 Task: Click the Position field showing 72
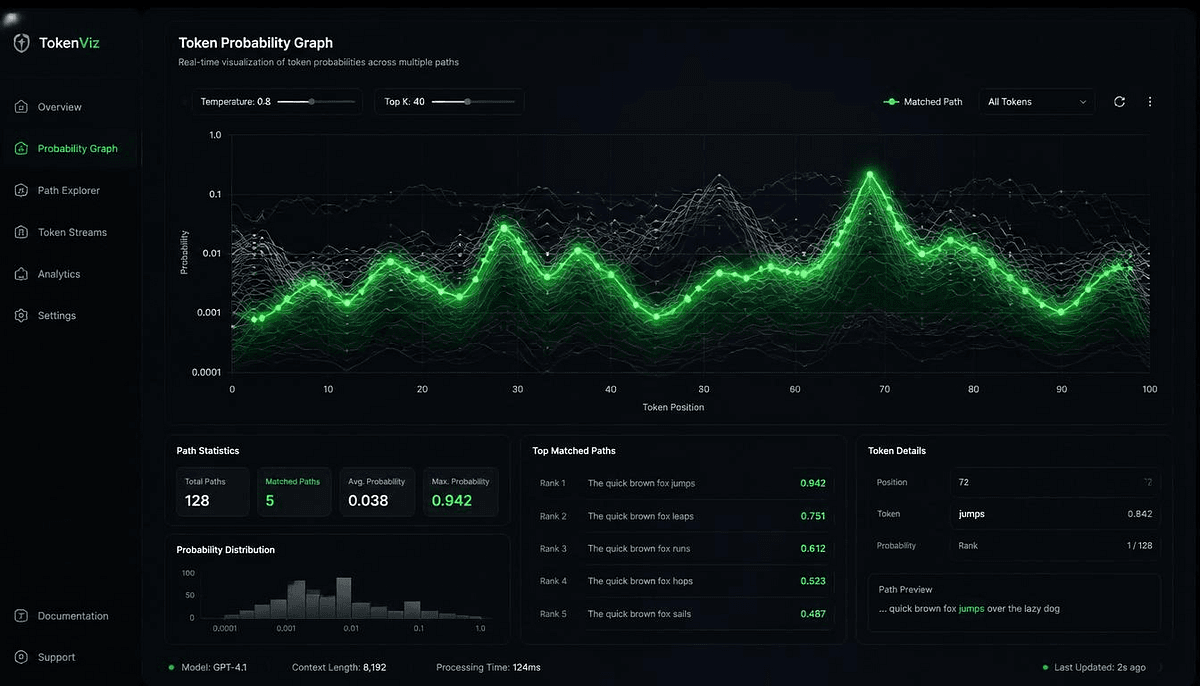[x=1055, y=482]
